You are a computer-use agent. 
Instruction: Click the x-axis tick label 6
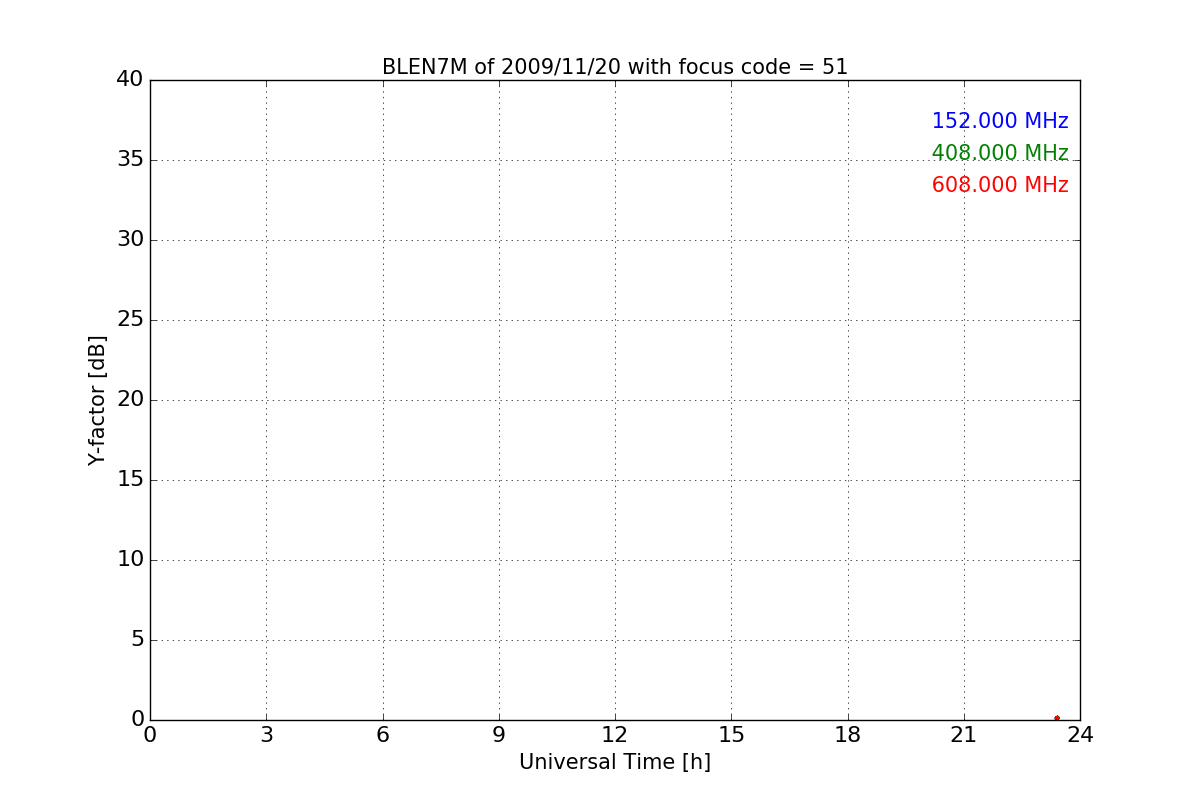(382, 735)
